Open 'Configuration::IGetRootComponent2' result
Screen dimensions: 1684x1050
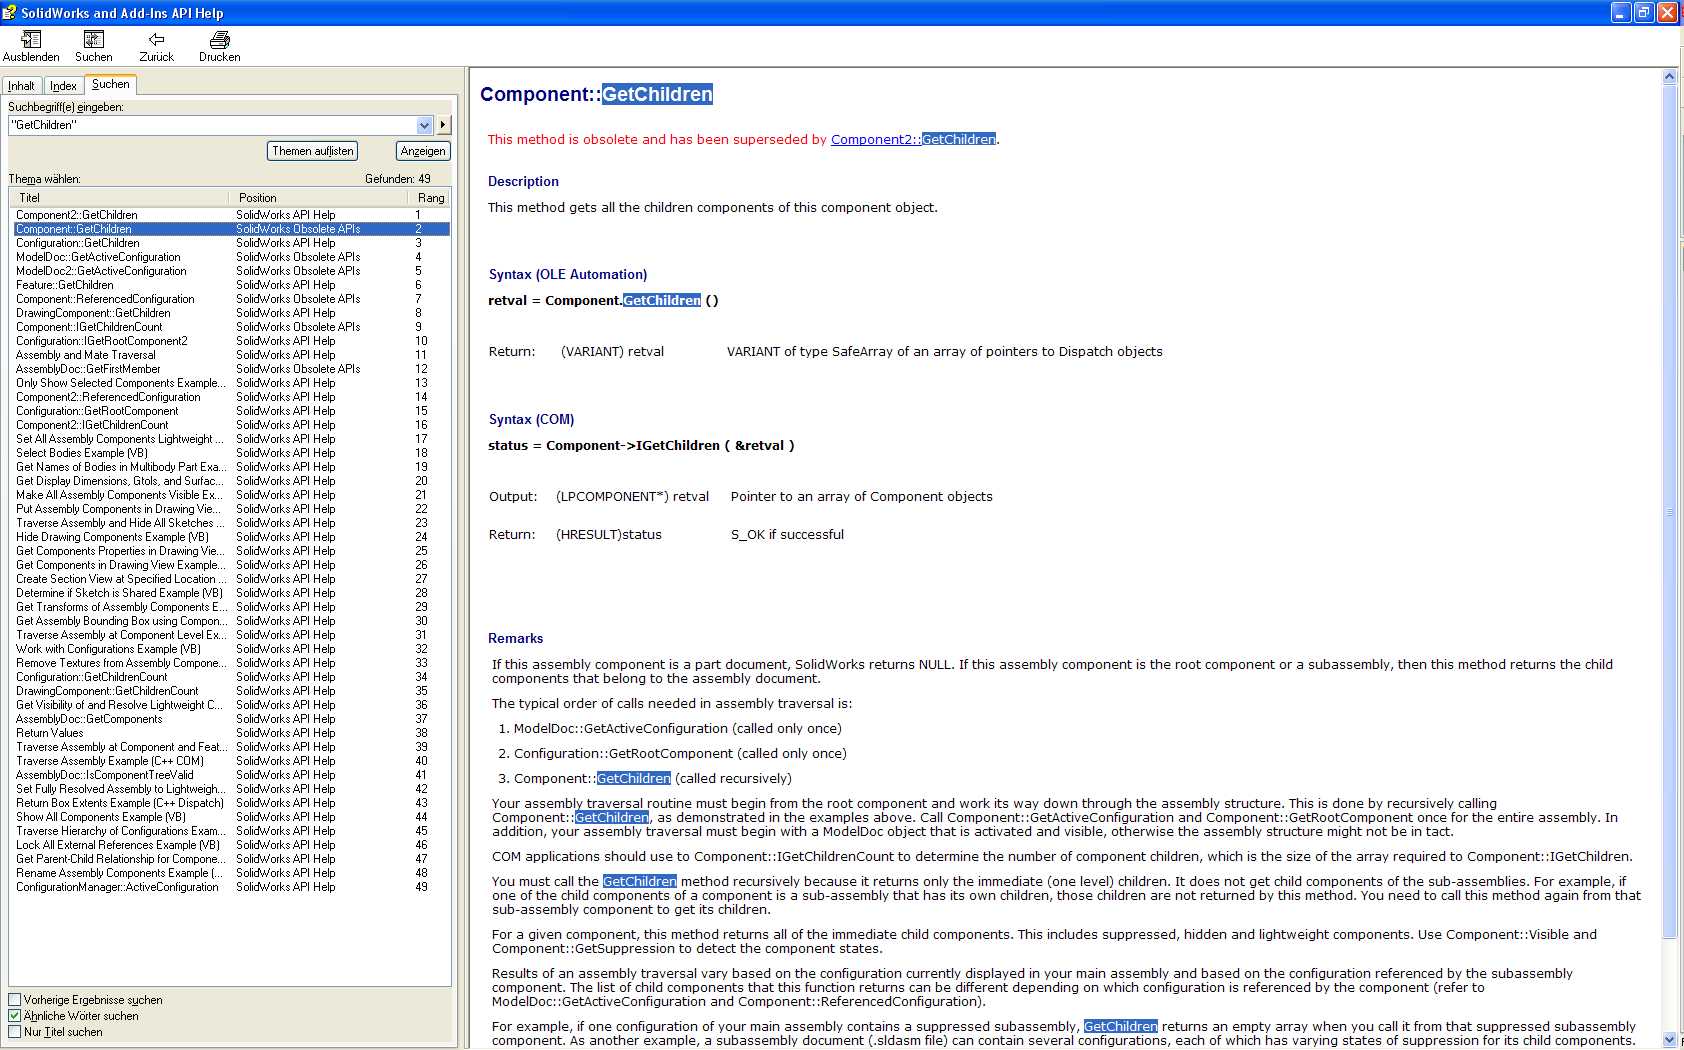tap(231, 341)
